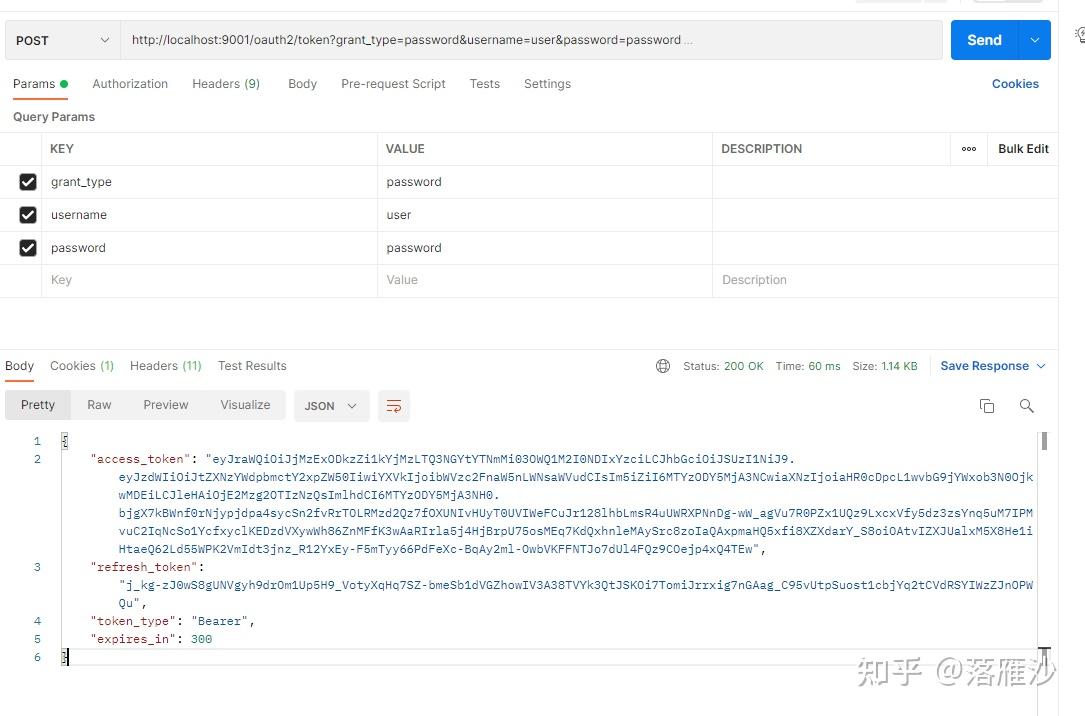Switch query params to Bulk Edit mode
Image resolution: width=1085 pixels, height=716 pixels.
coord(1022,148)
